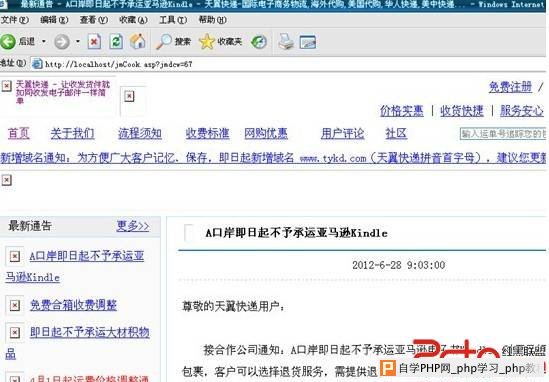The image size is (549, 382).
Task: Open the 用户评论 navigation link
Action: click(343, 133)
